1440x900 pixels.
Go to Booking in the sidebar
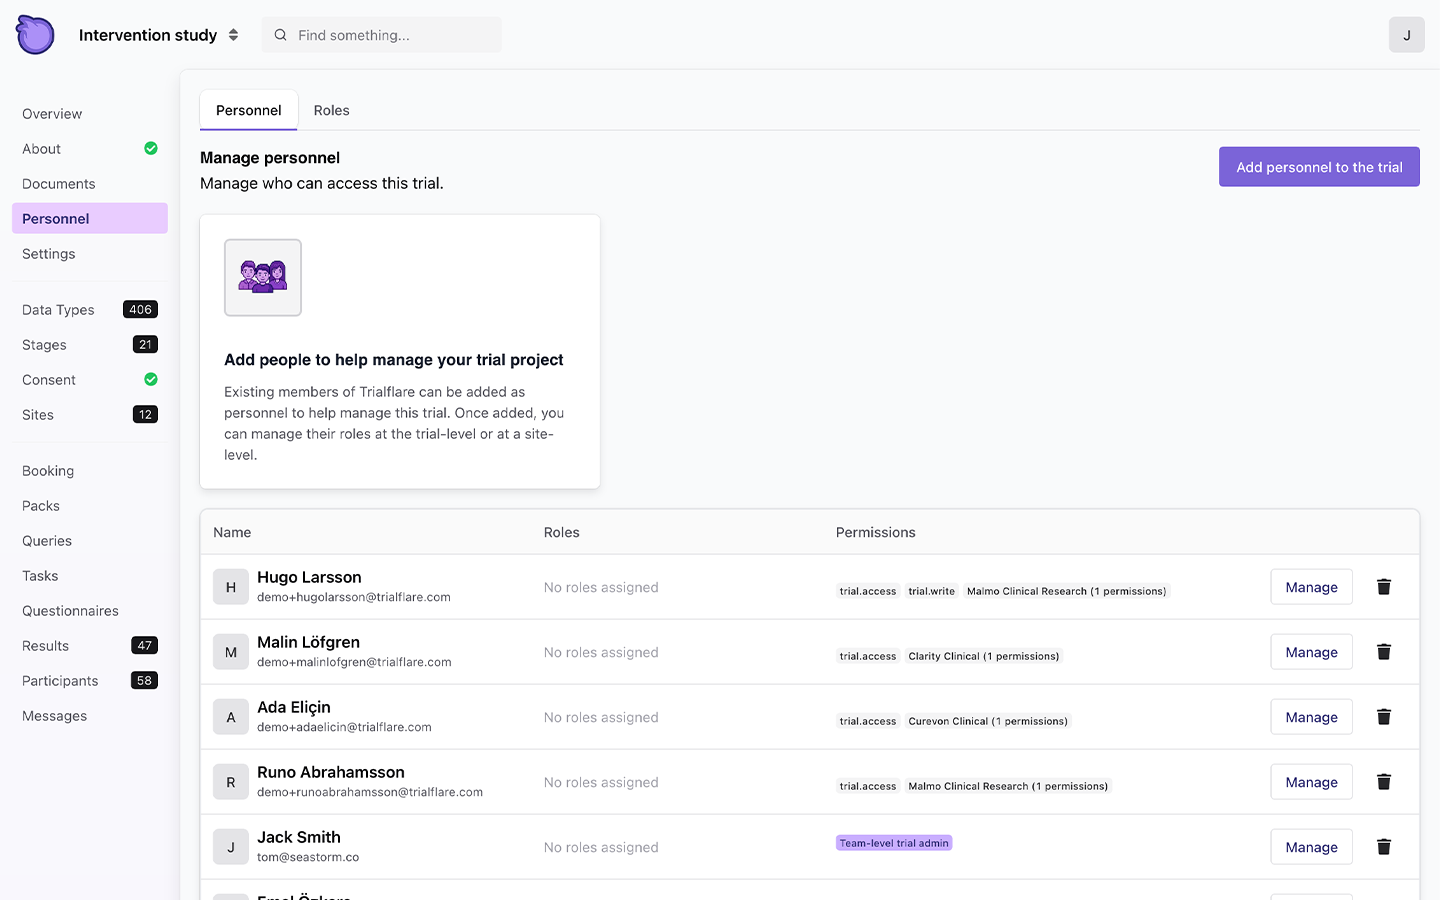point(90,471)
